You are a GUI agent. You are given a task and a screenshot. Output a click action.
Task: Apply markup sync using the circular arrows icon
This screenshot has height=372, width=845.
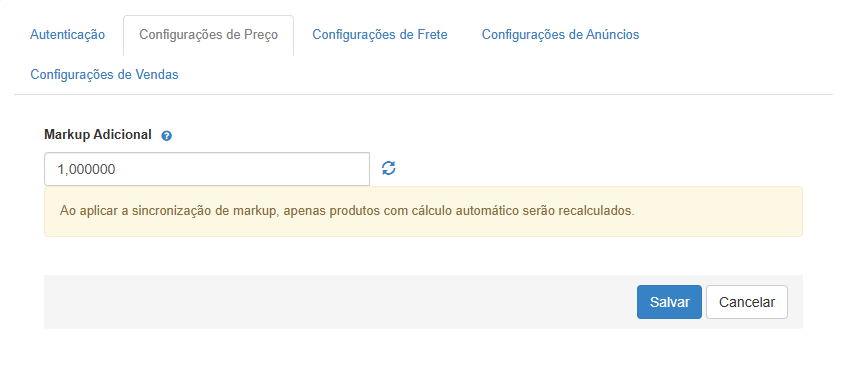click(389, 169)
